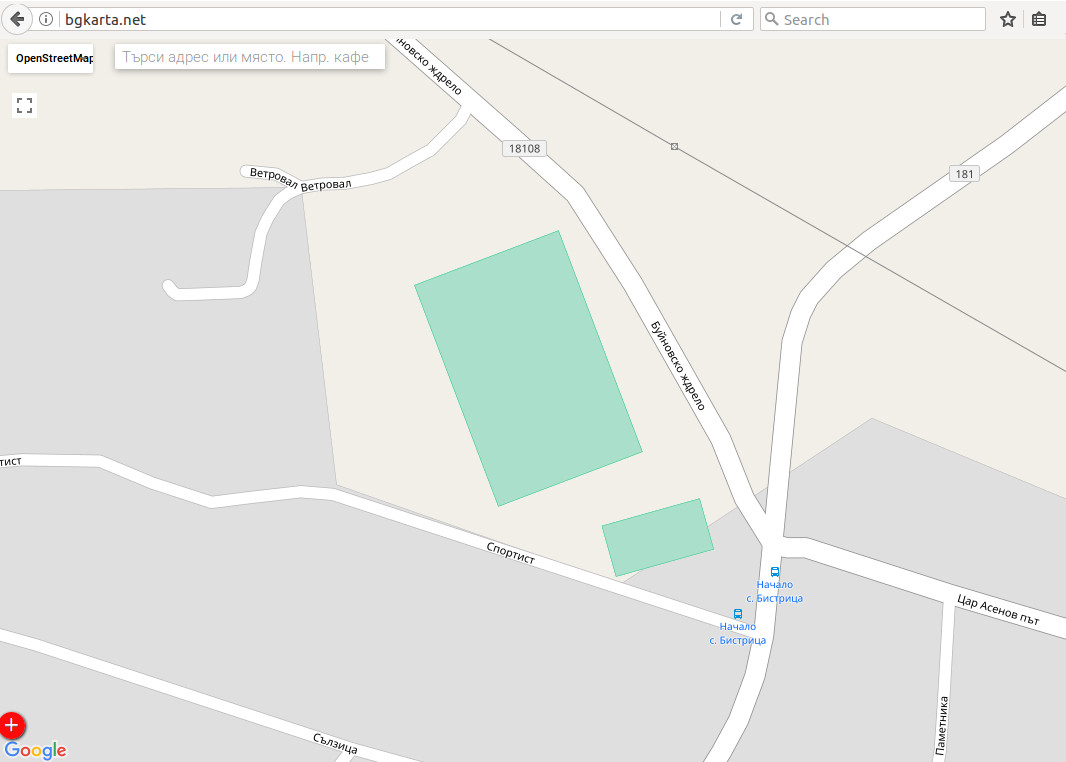Select the lower Начало с. Бистрица bus stop icon
Viewport: 1066px width, 762px height.
tap(738, 614)
